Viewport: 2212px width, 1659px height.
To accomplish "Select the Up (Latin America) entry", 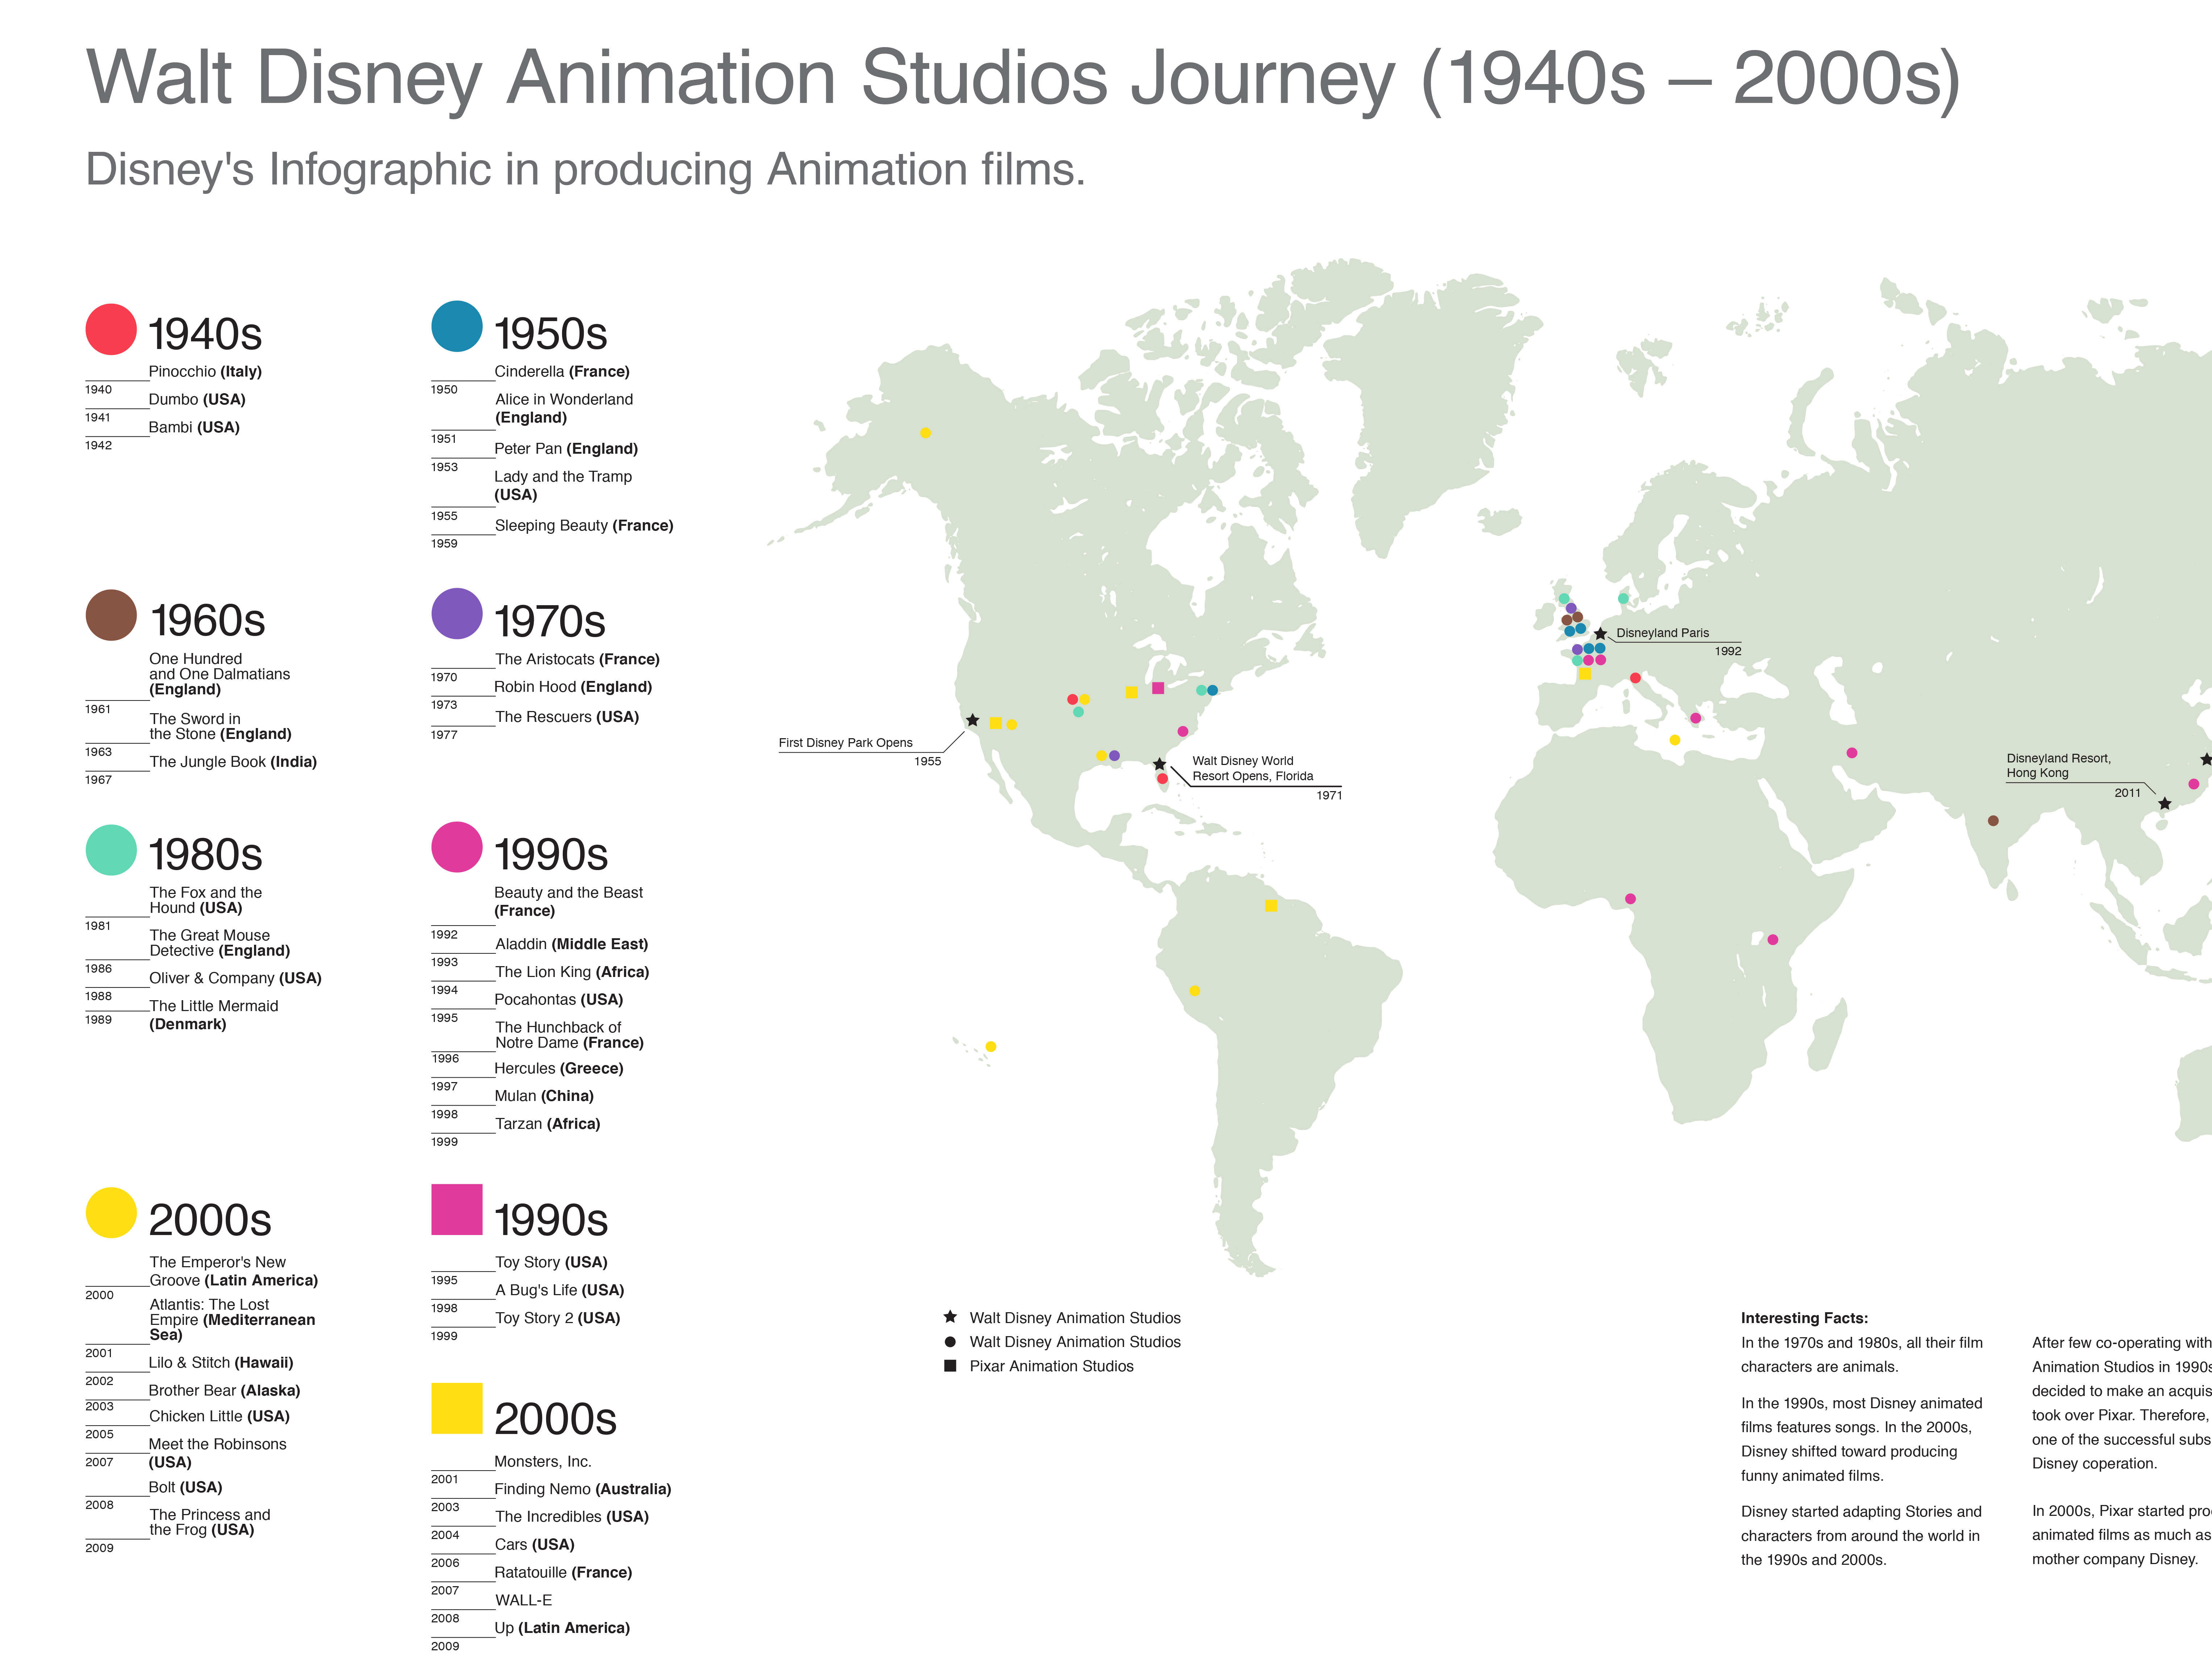I will [x=562, y=1628].
